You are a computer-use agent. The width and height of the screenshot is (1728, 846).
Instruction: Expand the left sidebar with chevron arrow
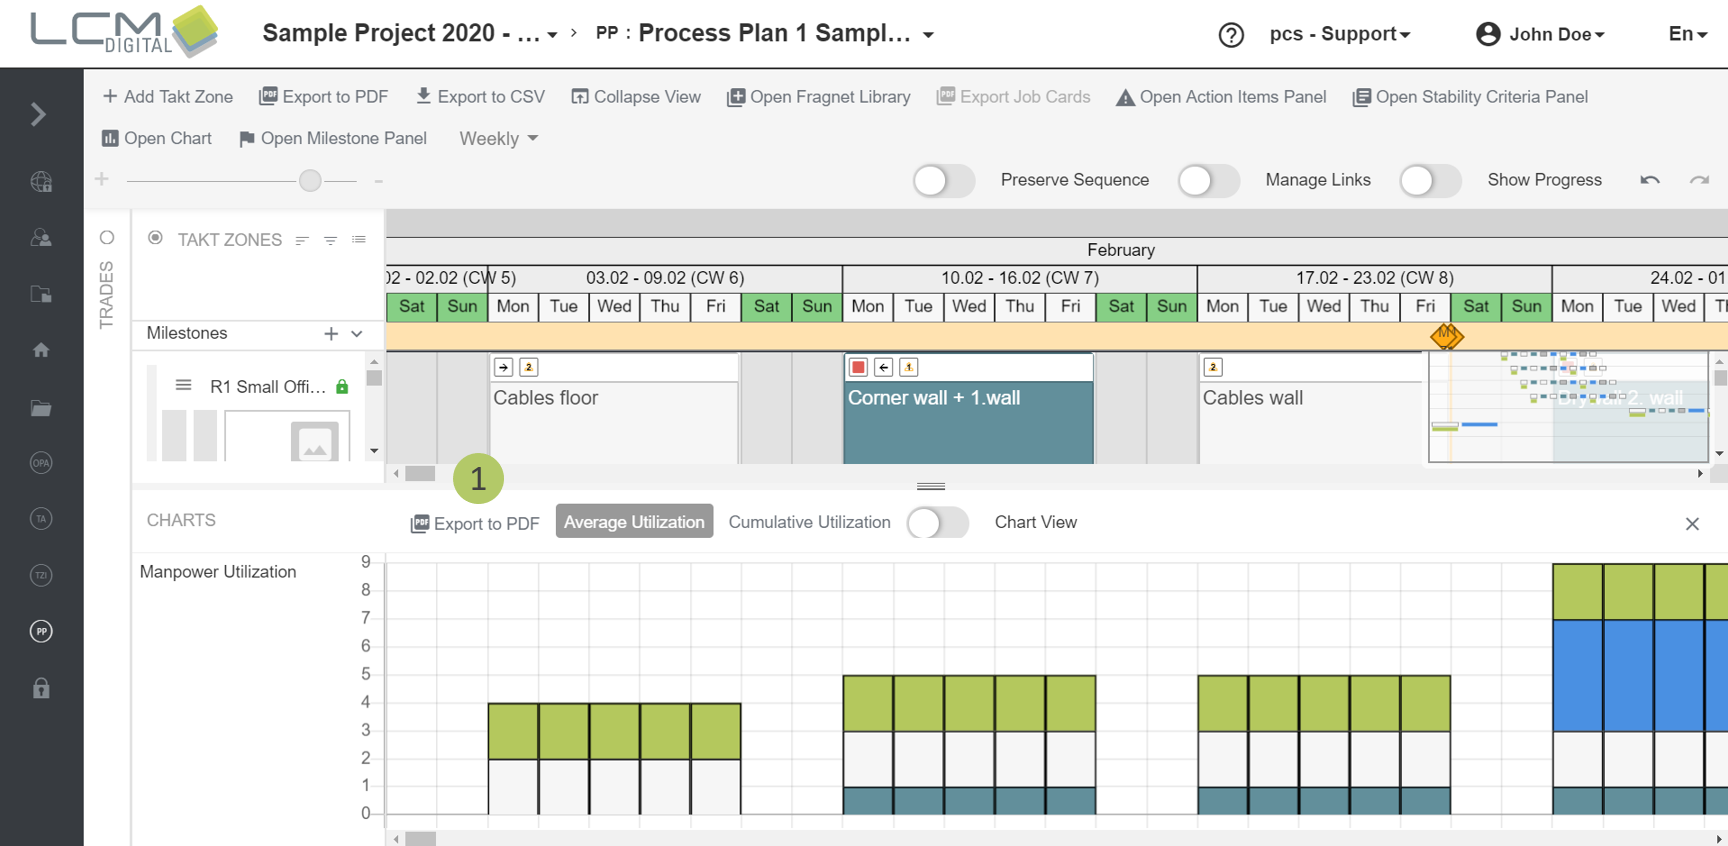[39, 114]
